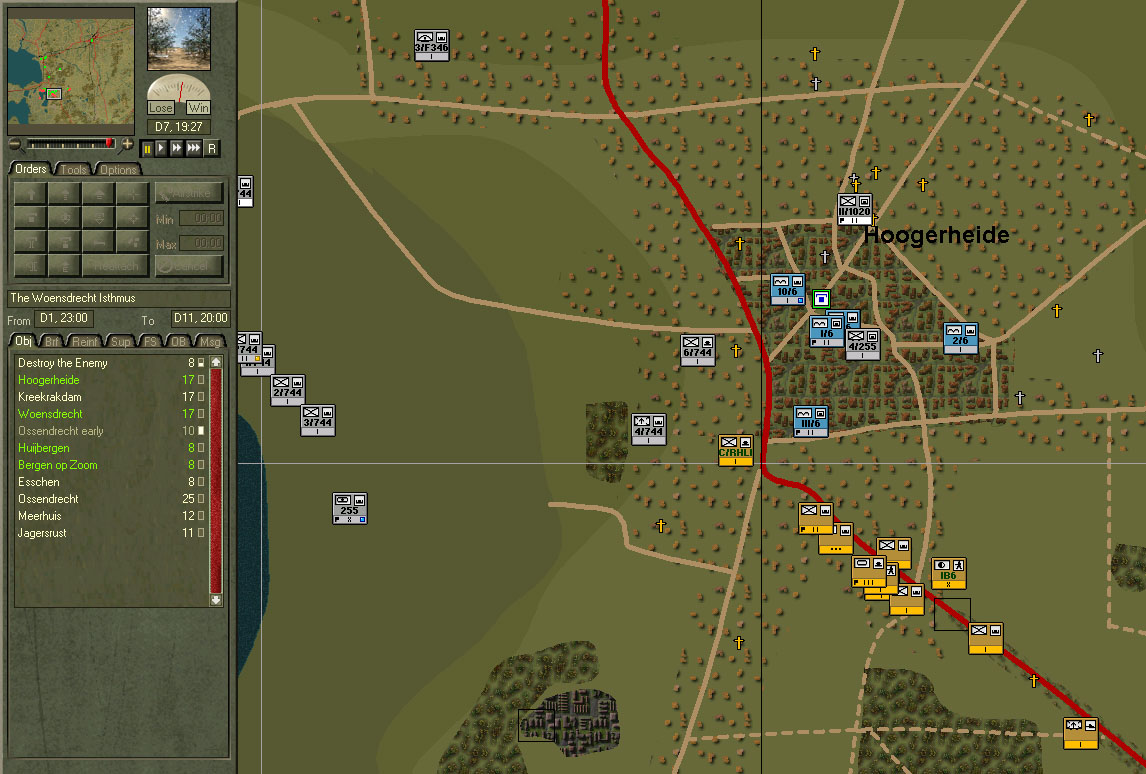The height and width of the screenshot is (774, 1146).
Task: Click the overview minimap
Action: coord(71,71)
